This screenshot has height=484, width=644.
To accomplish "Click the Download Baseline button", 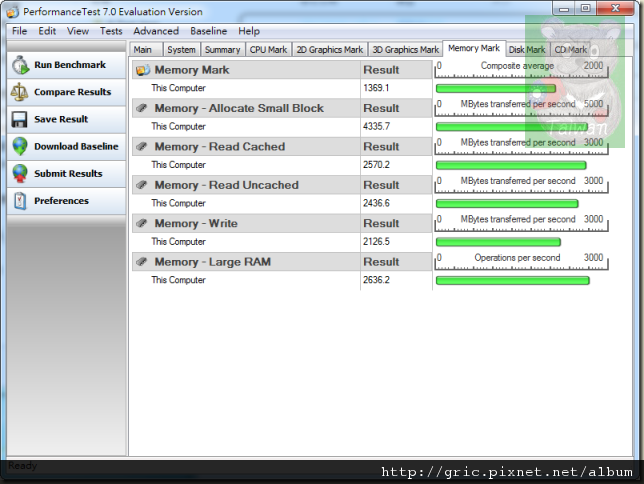I will click(66, 146).
